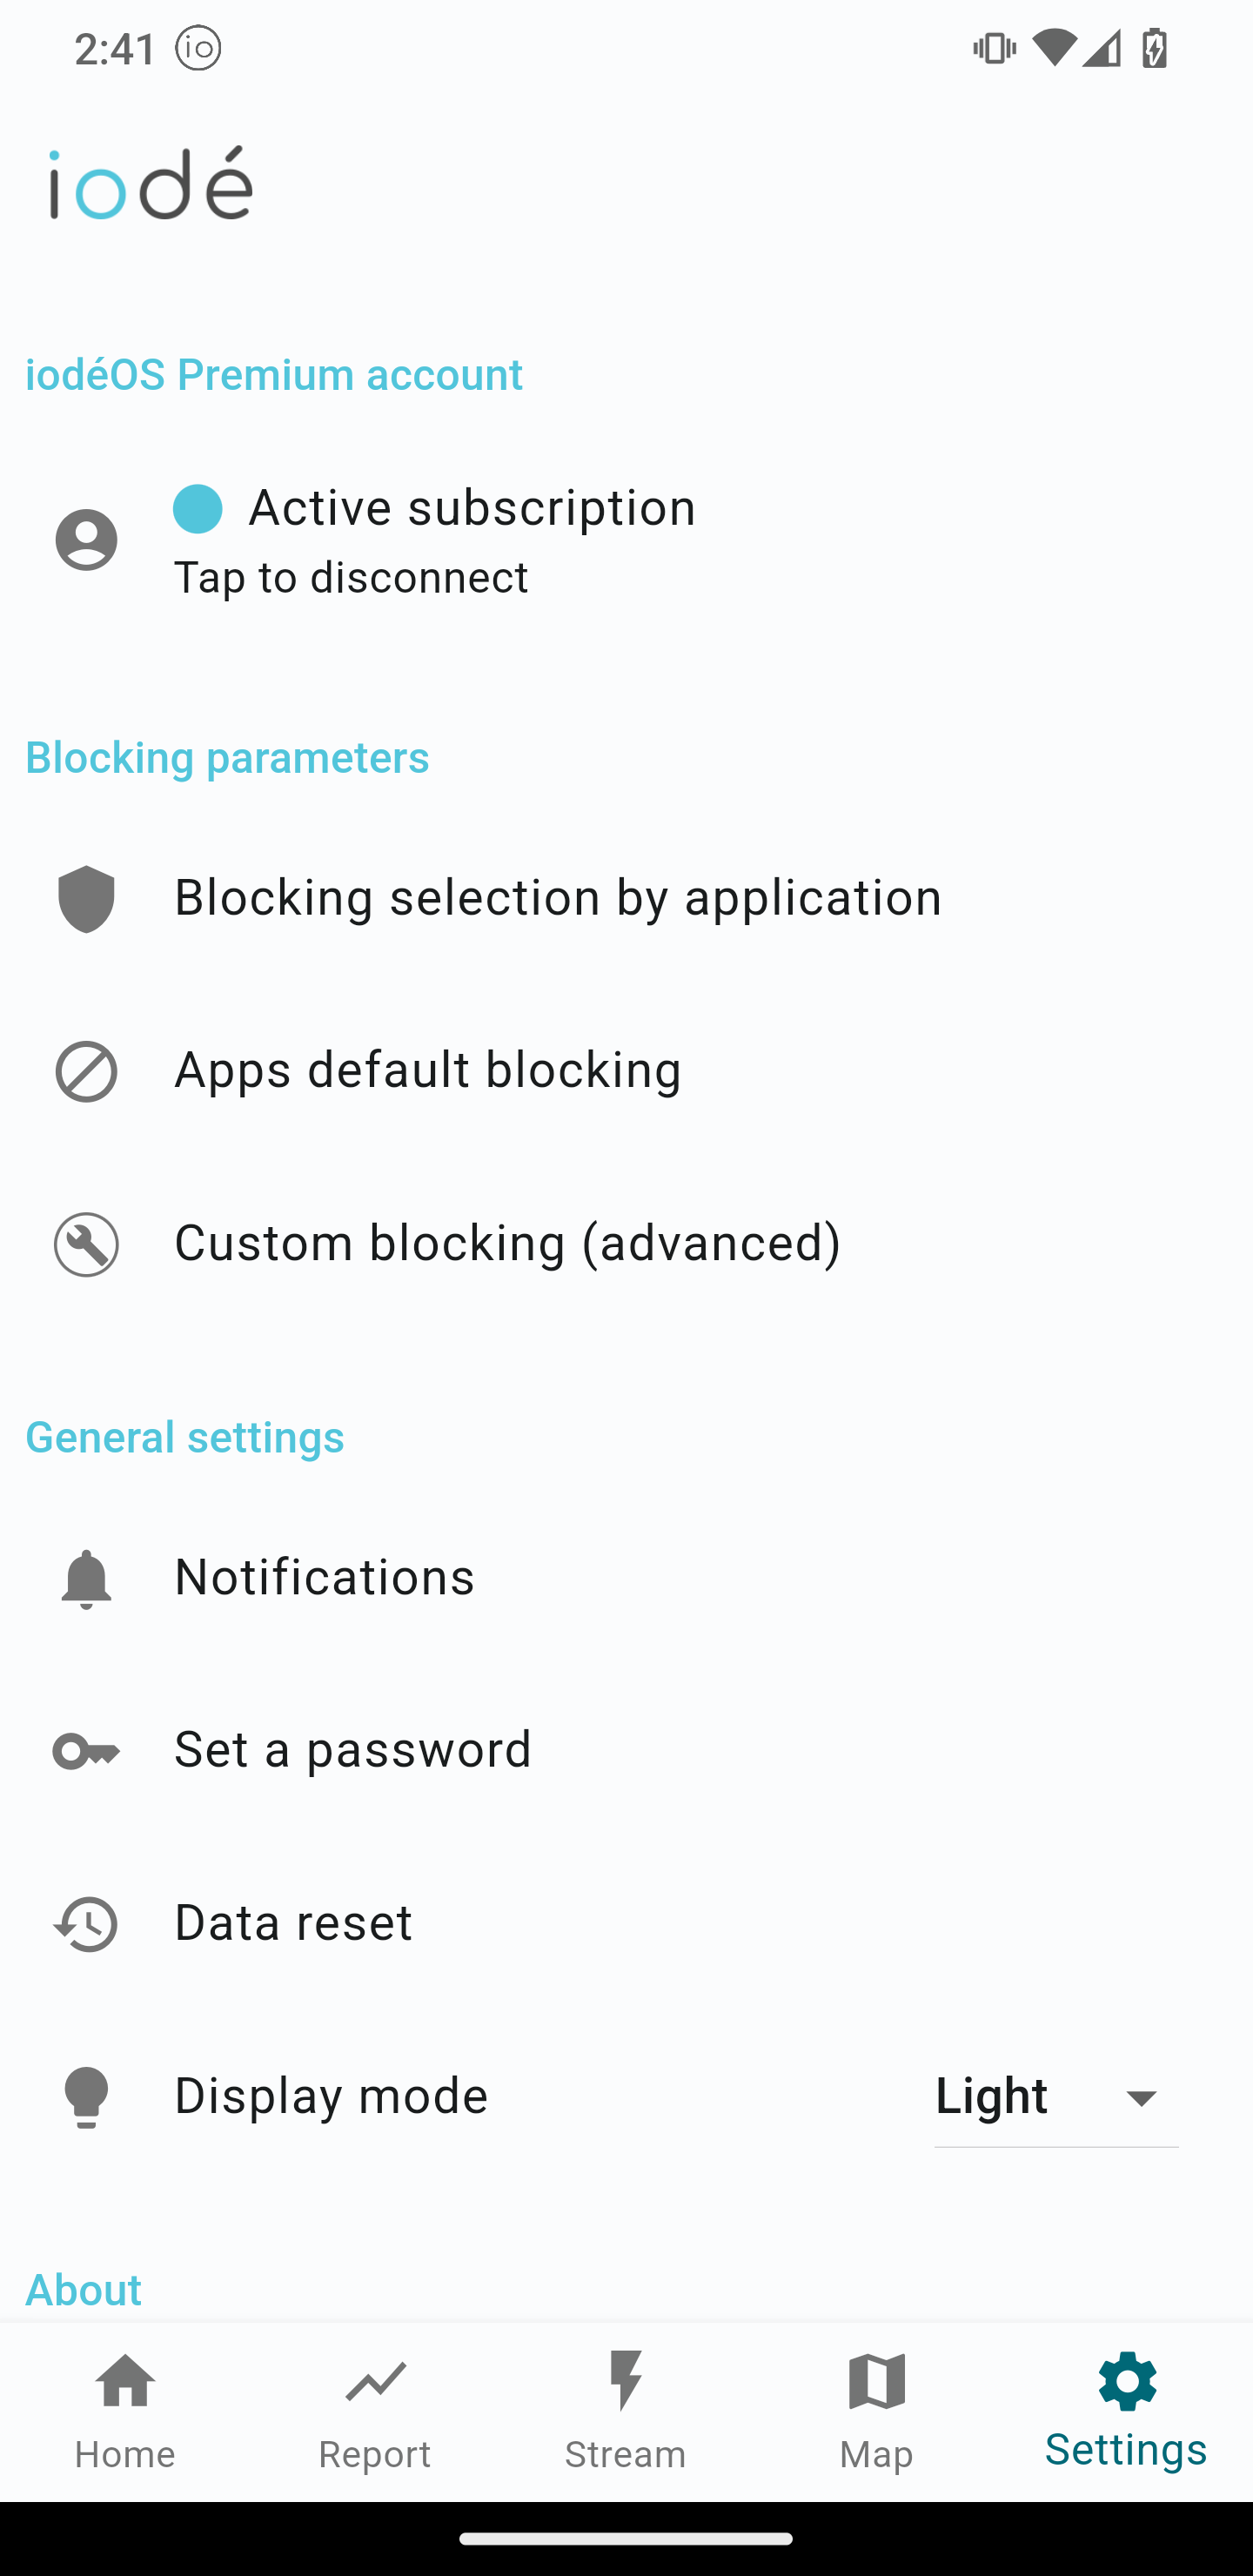Screen dimensions: 1253x2576
Task: Click the key icon for password
Action: 86,1751
